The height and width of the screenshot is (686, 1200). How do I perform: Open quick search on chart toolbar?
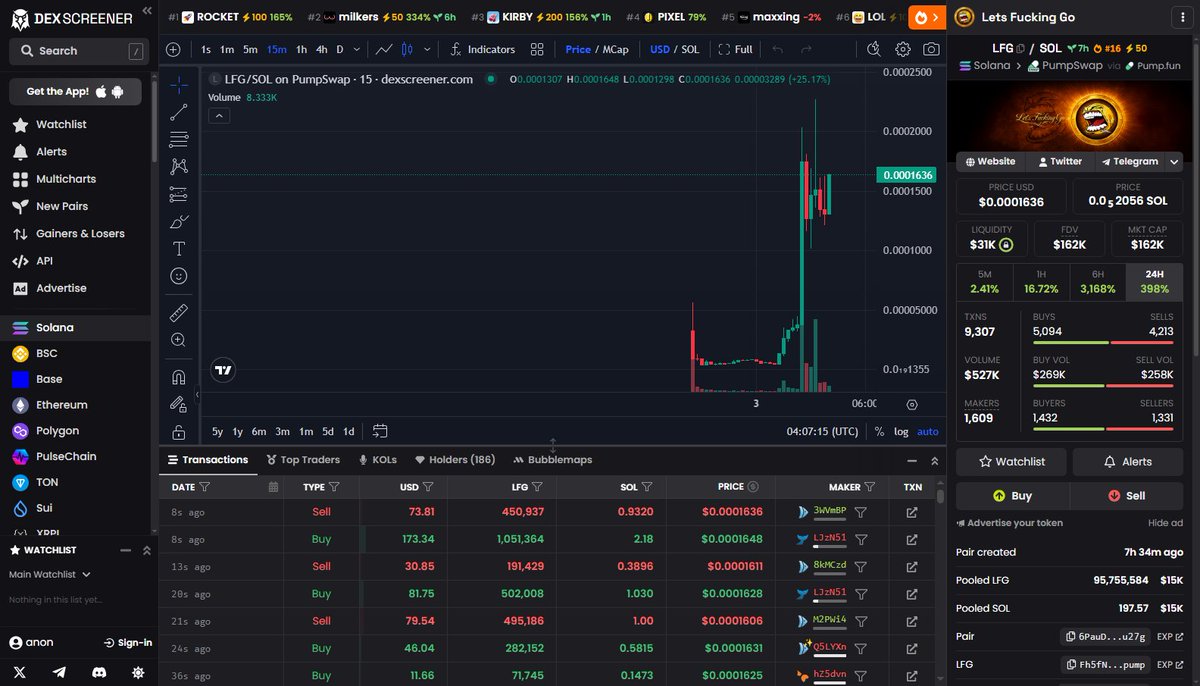pyautogui.click(x=874, y=49)
